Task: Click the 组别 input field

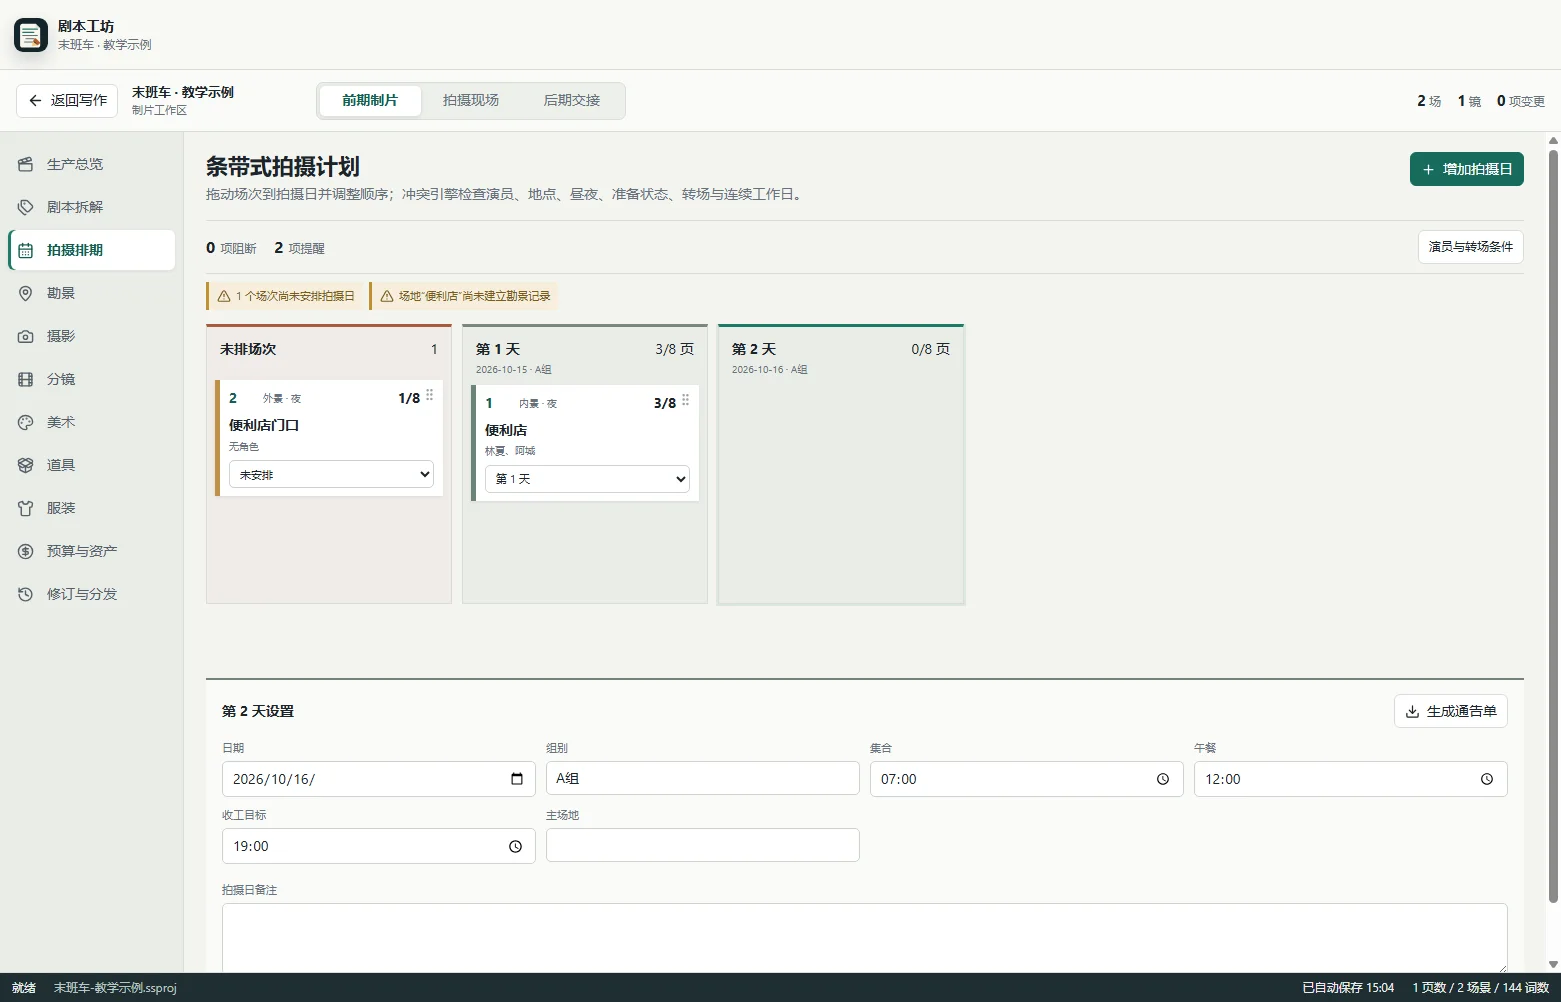Action: pos(703,778)
